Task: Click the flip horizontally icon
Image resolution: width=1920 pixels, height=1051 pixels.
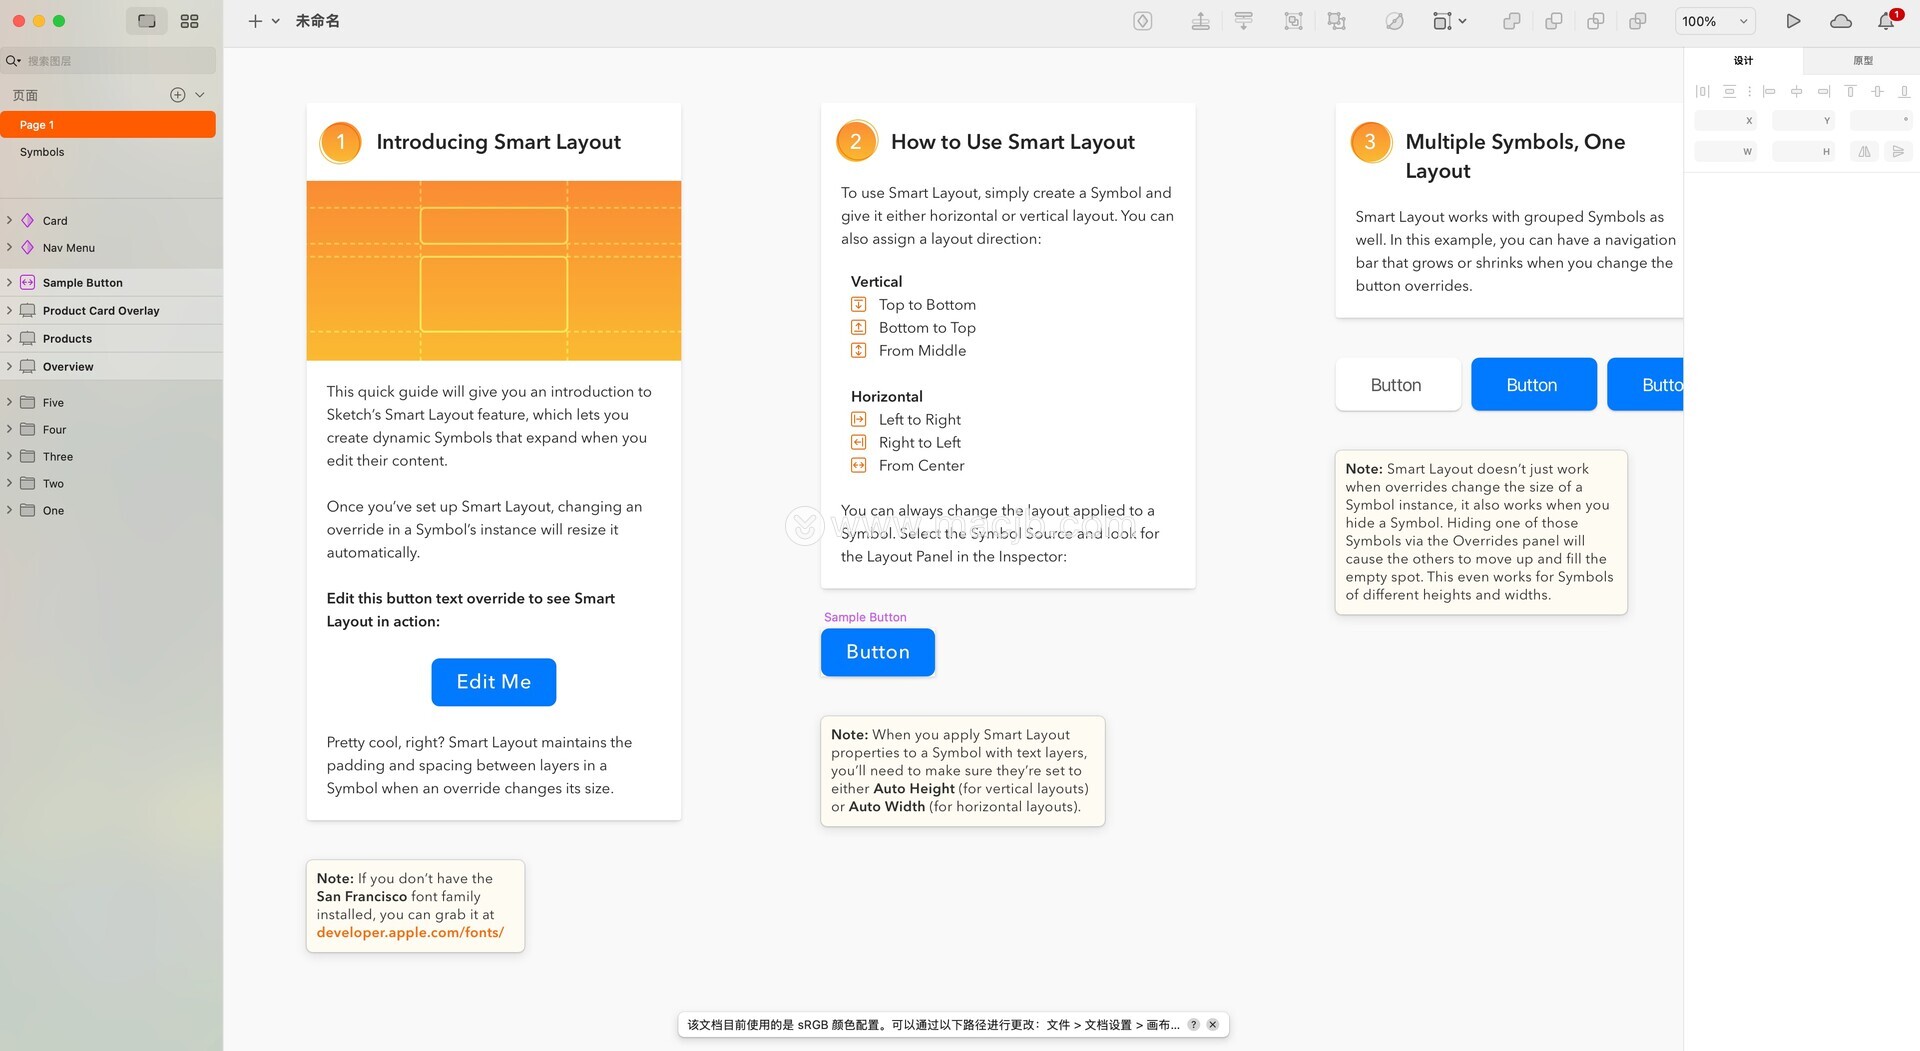Action: tap(1864, 152)
